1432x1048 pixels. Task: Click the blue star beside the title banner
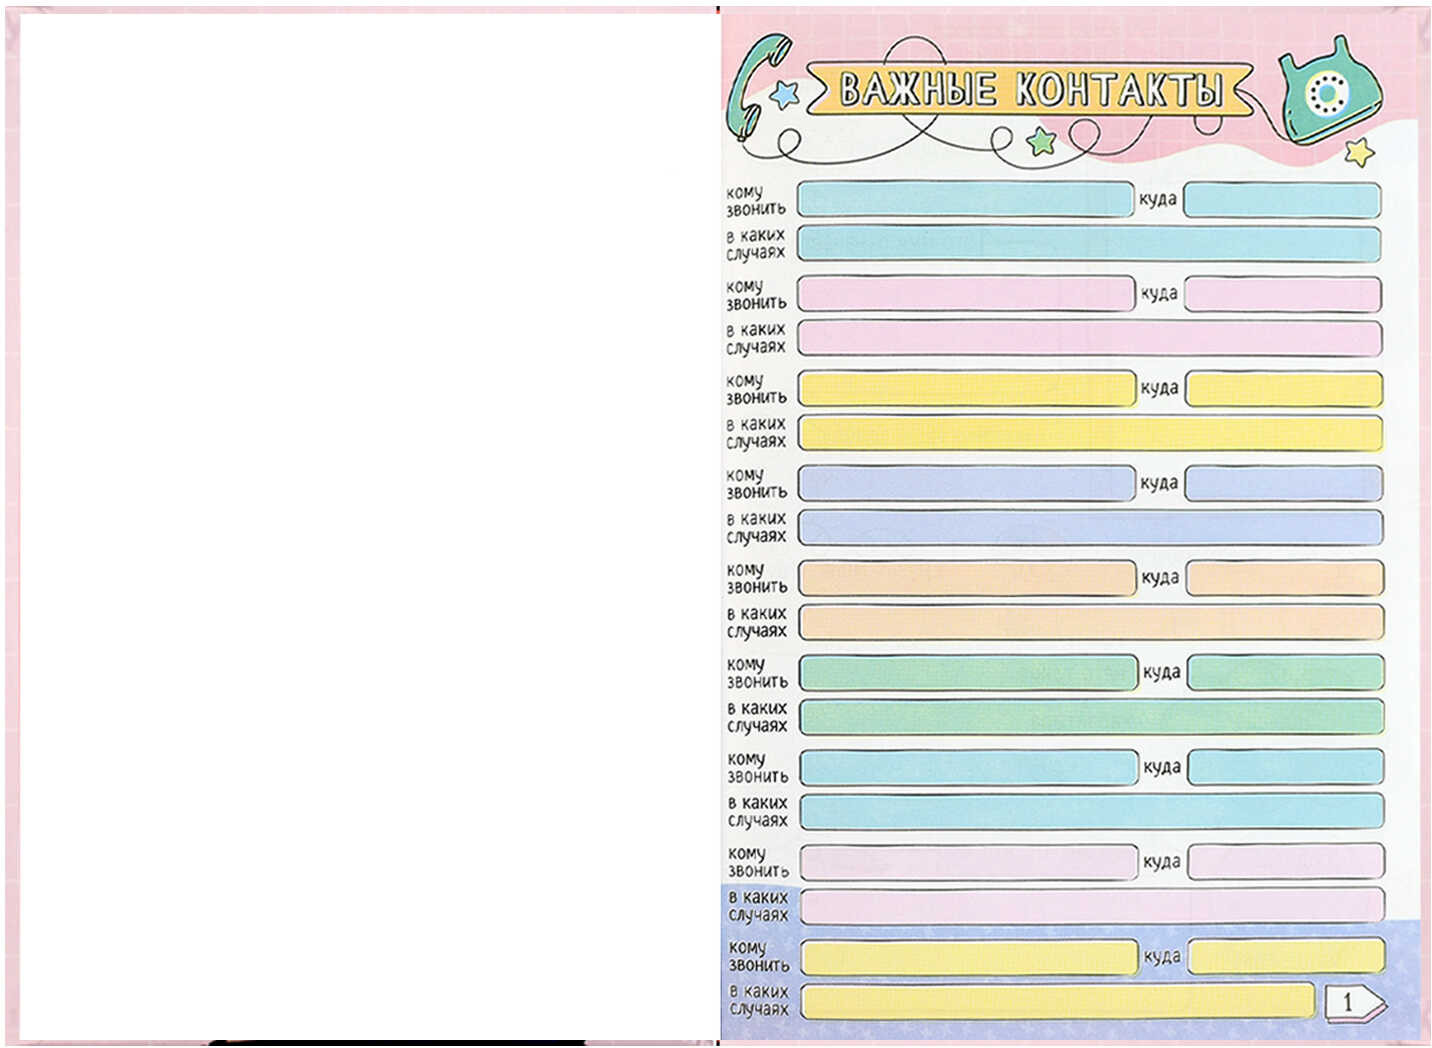pos(786,95)
